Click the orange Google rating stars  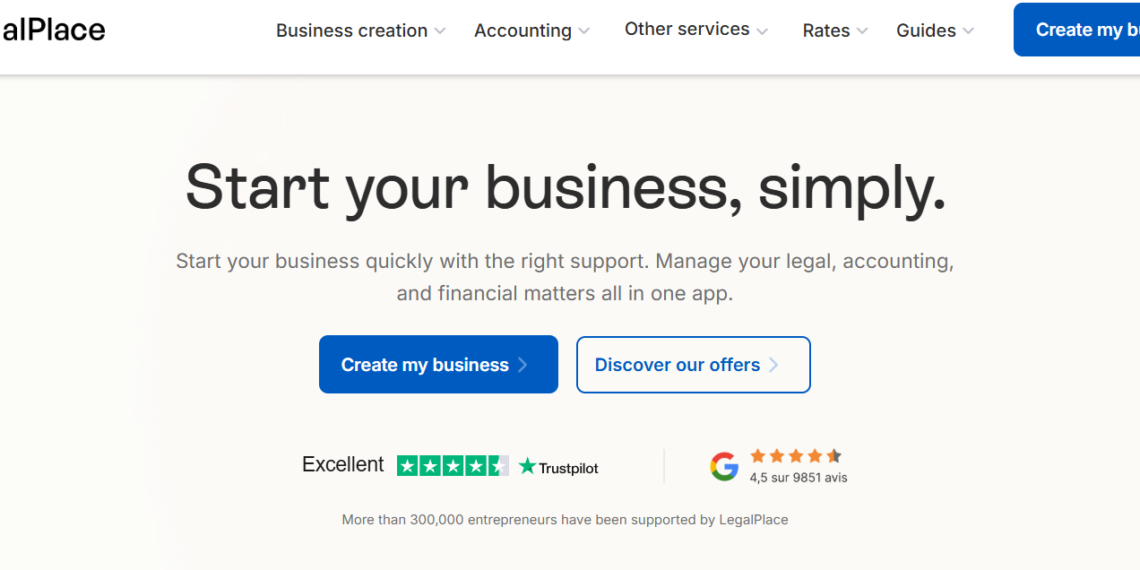pos(796,456)
